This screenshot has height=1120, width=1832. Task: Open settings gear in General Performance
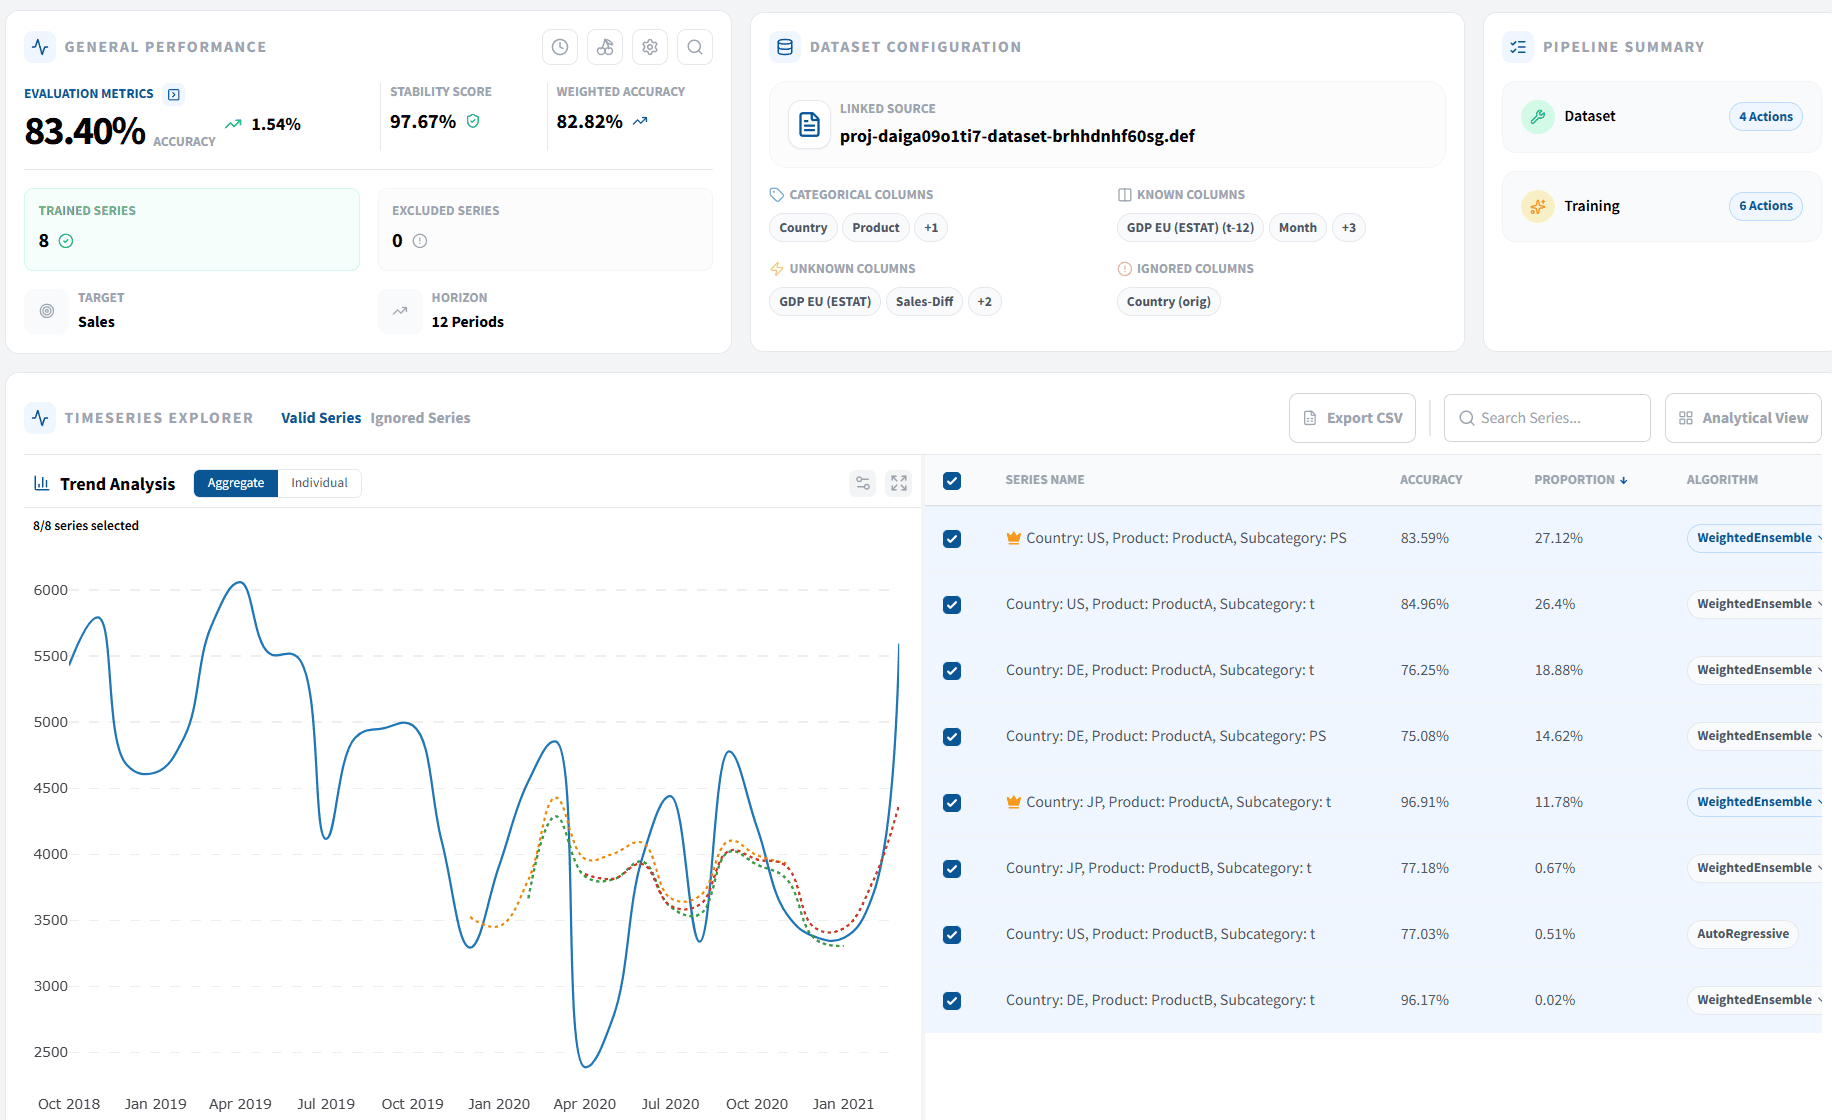pyautogui.click(x=650, y=47)
